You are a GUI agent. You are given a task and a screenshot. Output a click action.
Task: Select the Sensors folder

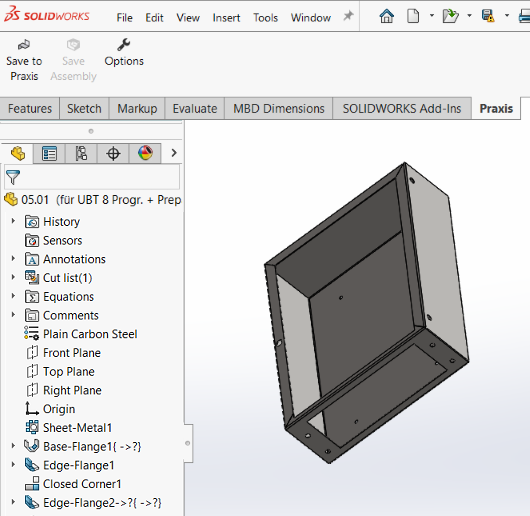53,241
